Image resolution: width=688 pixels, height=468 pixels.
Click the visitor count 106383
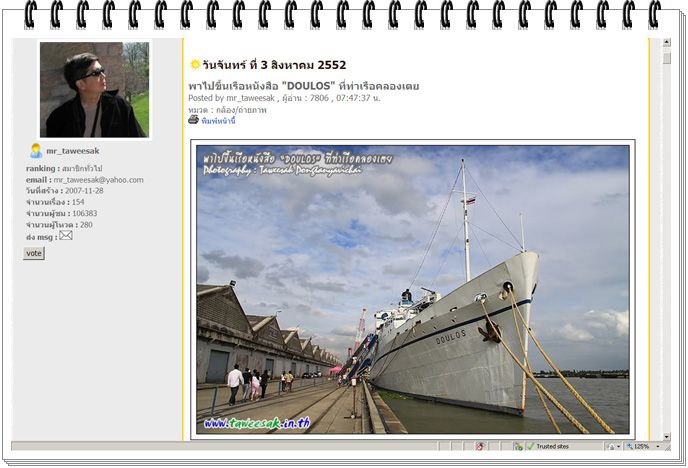click(x=85, y=214)
